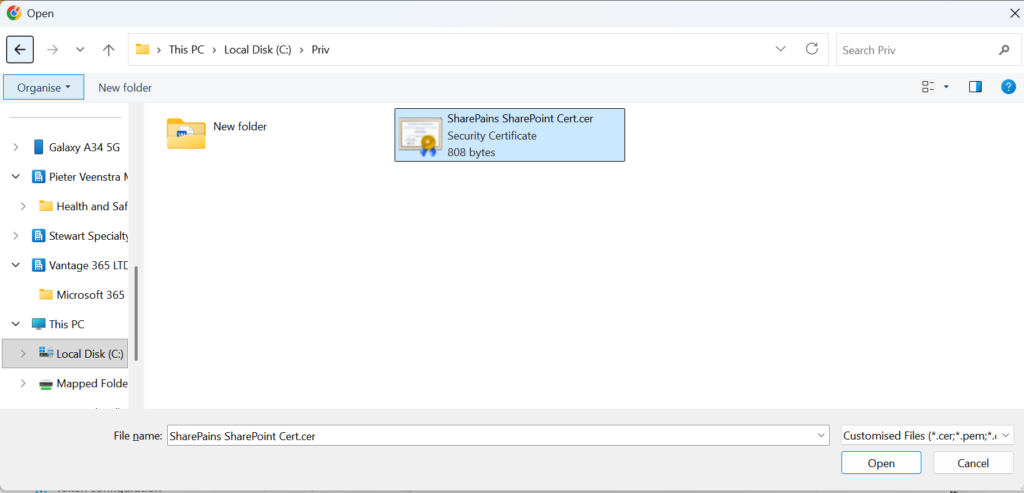Collapse the This PC node

click(16, 324)
